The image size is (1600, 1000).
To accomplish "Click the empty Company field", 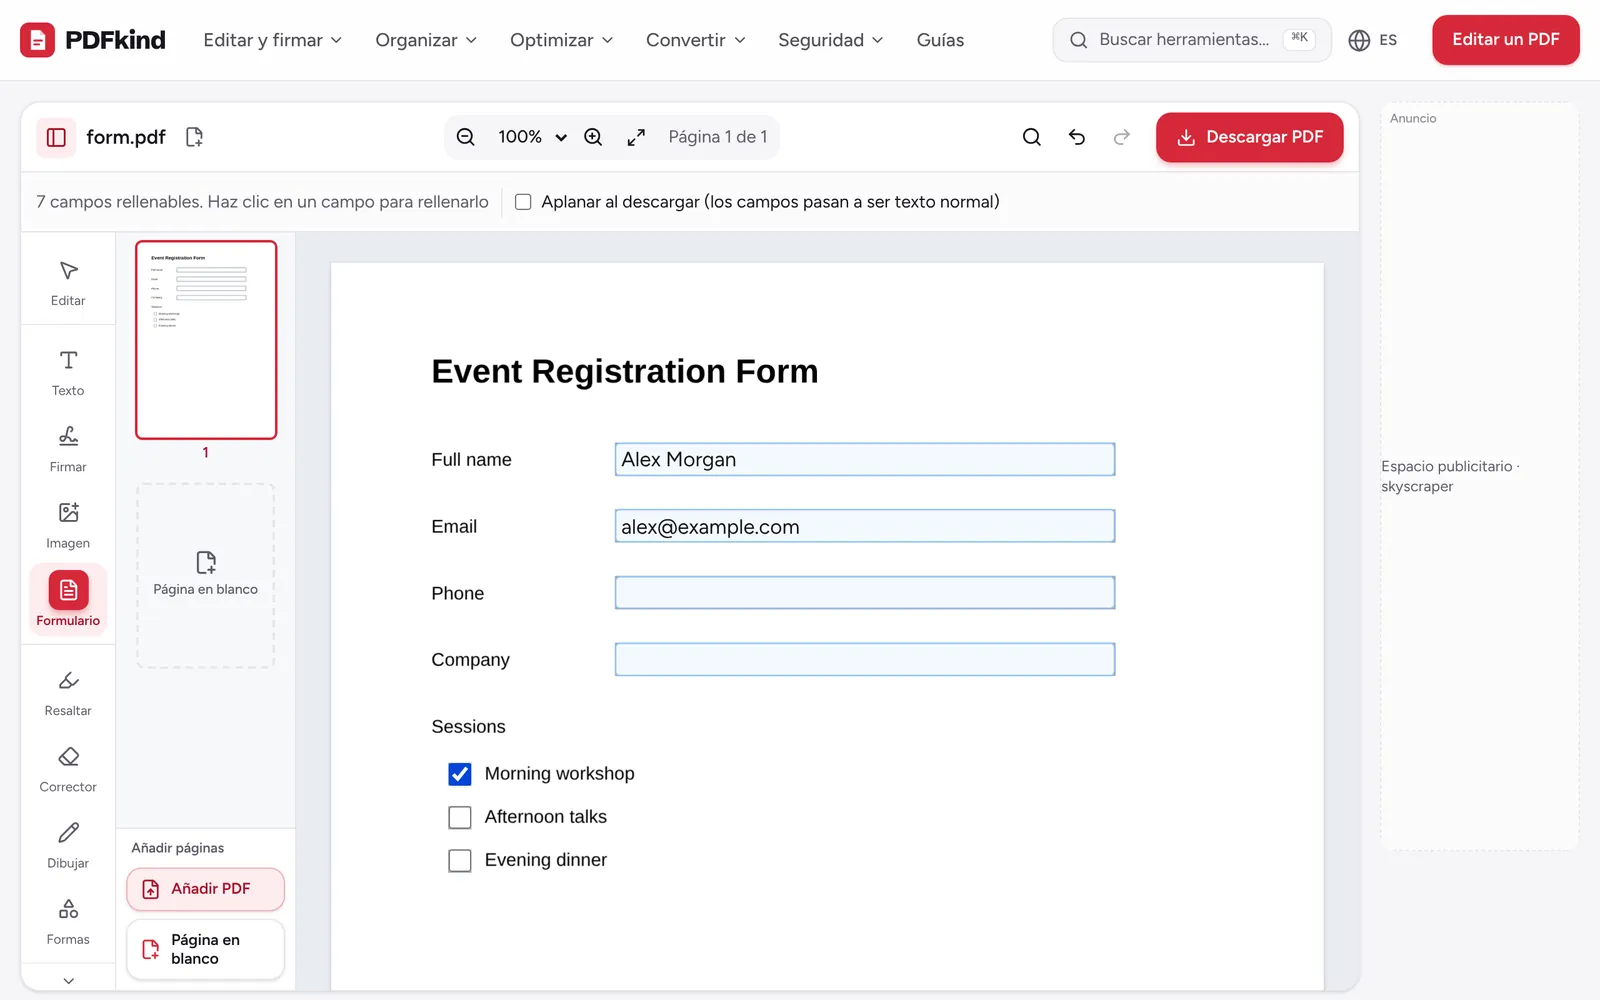I will tap(865, 660).
